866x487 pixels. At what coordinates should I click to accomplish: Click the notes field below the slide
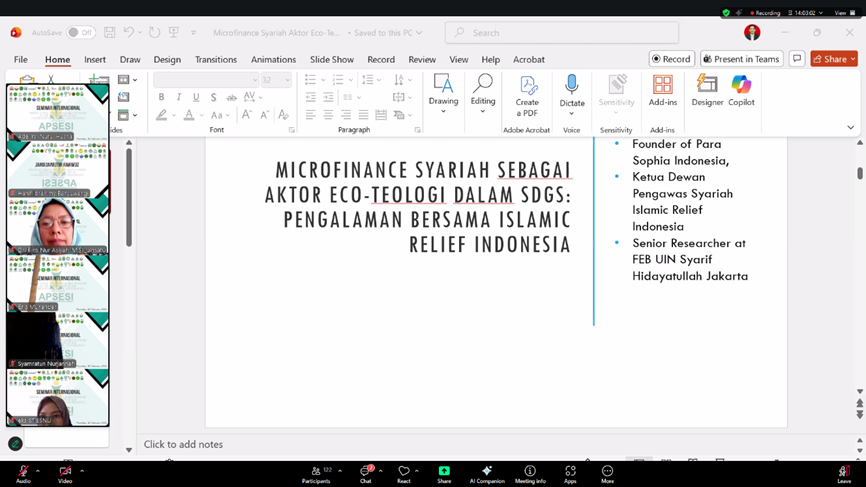click(x=183, y=444)
